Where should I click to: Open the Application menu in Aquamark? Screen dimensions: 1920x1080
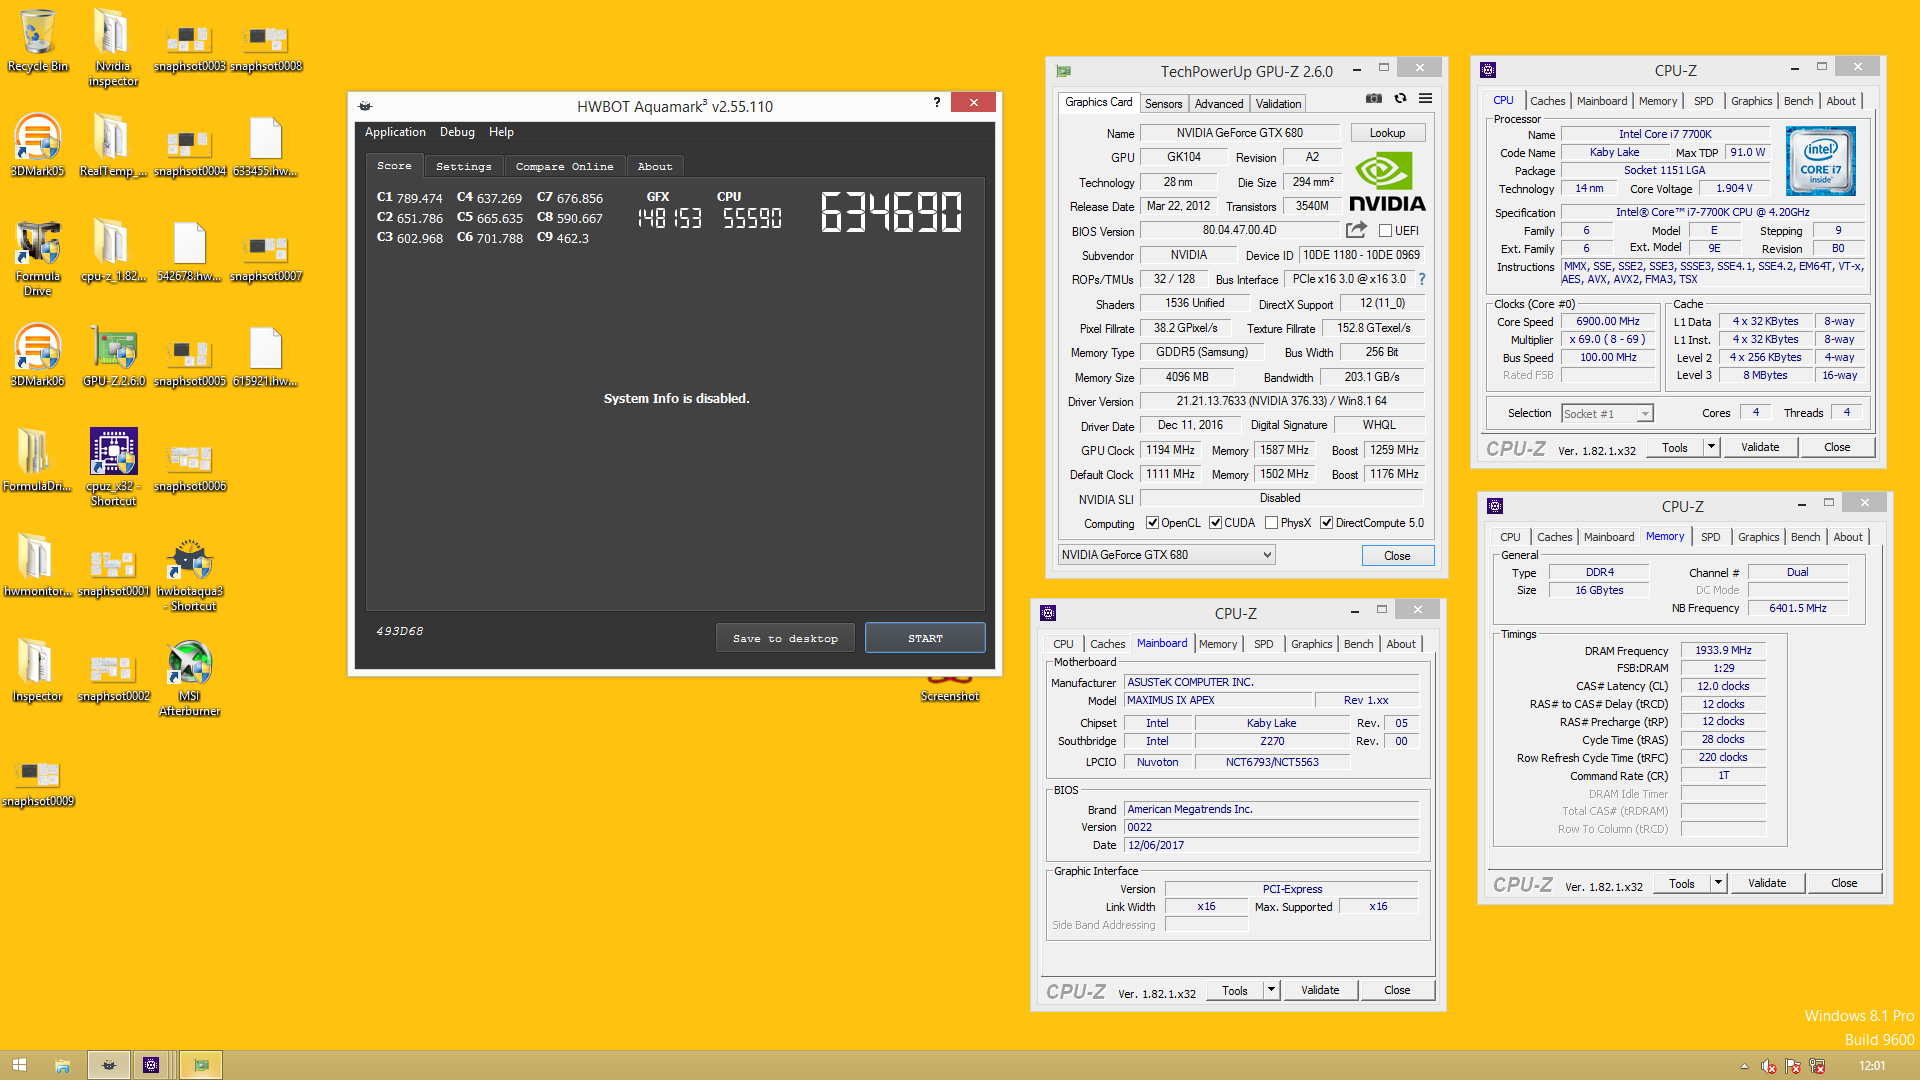[395, 132]
